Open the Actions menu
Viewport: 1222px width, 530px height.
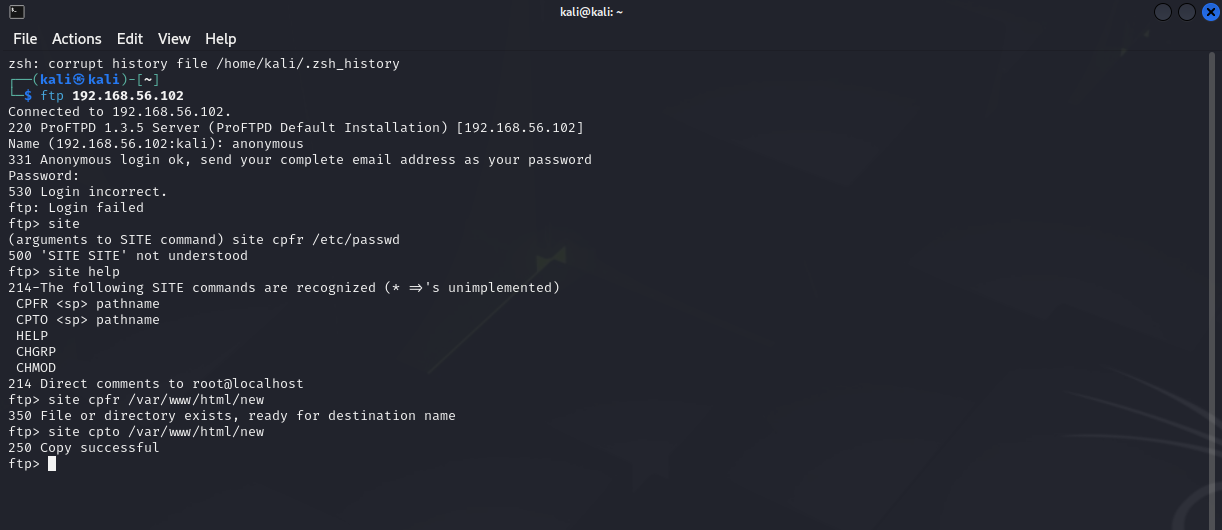point(77,39)
